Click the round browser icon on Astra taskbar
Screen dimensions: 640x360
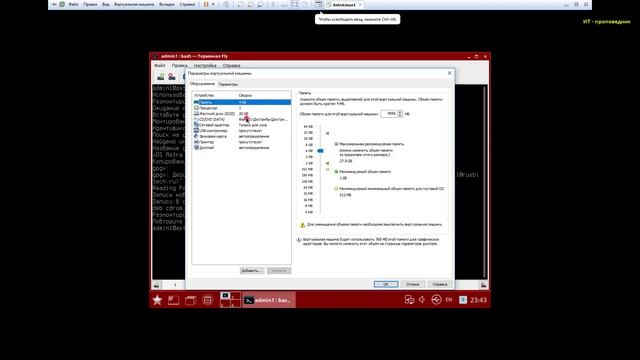point(207,300)
